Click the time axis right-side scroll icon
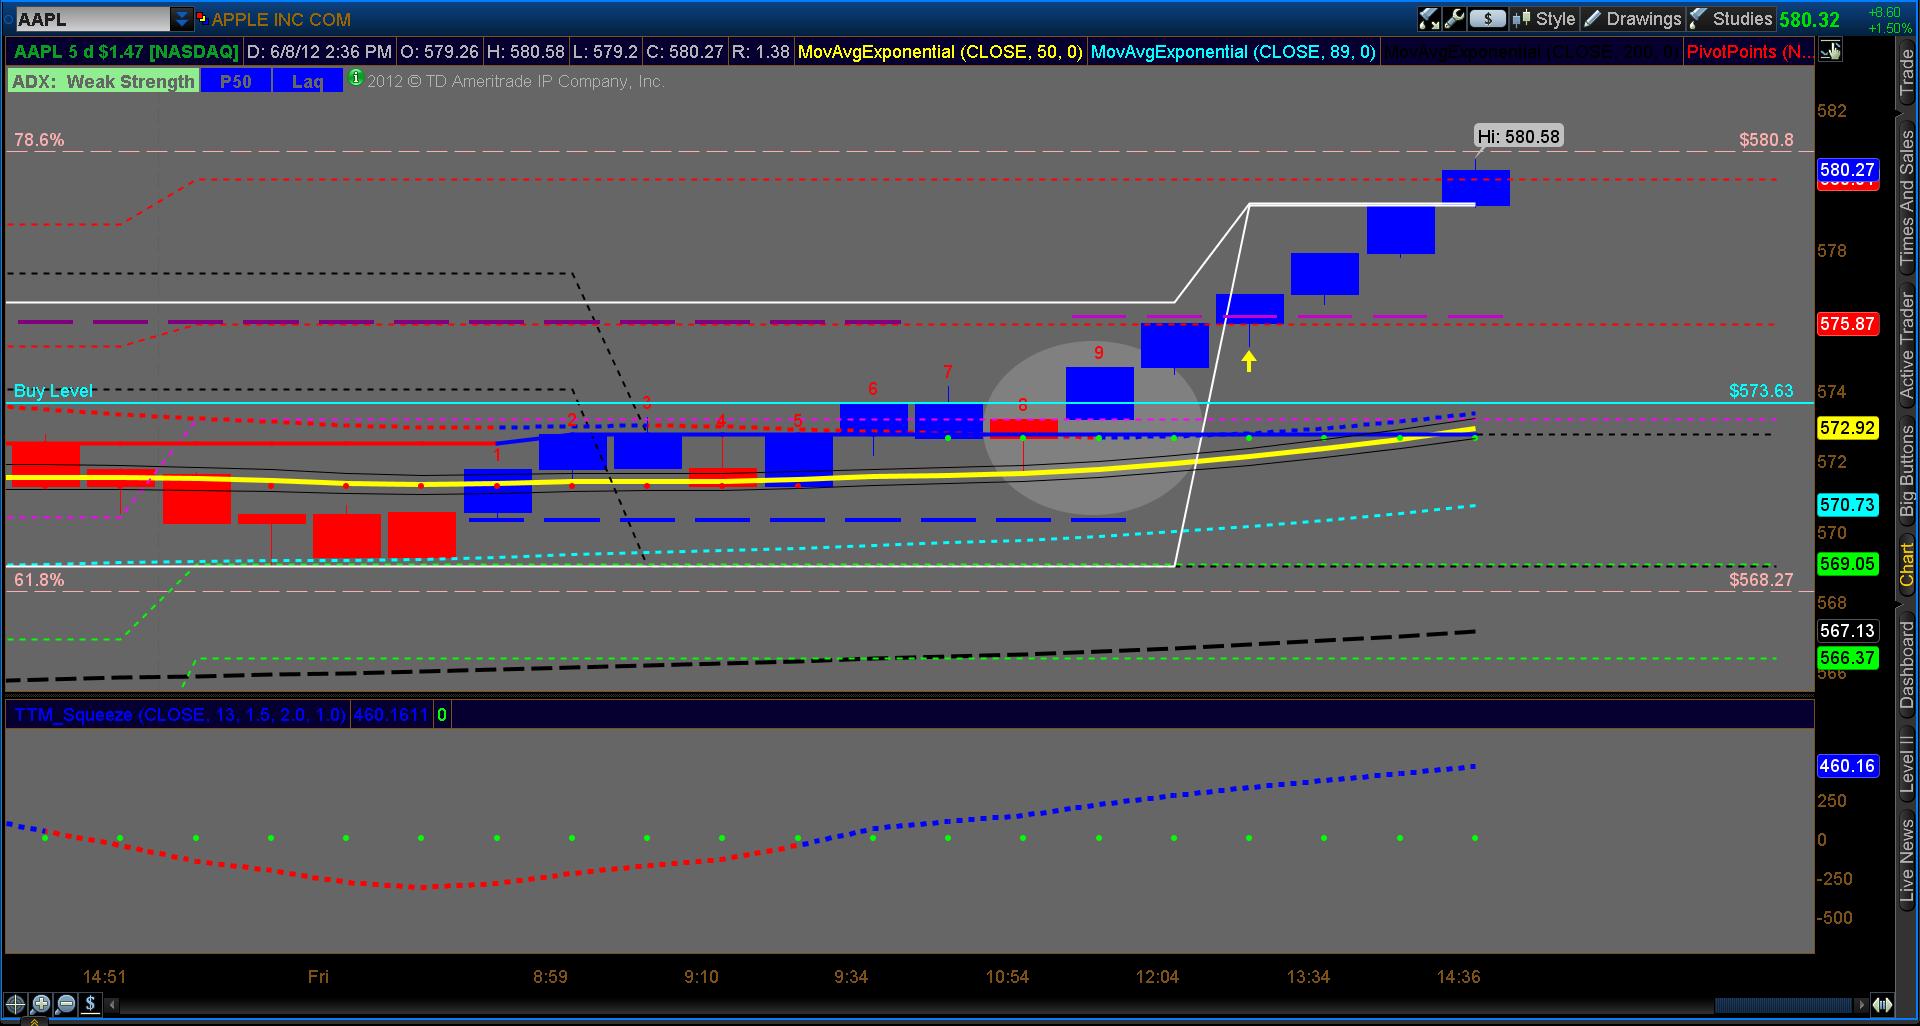The height and width of the screenshot is (1026, 1920). 1883,1004
